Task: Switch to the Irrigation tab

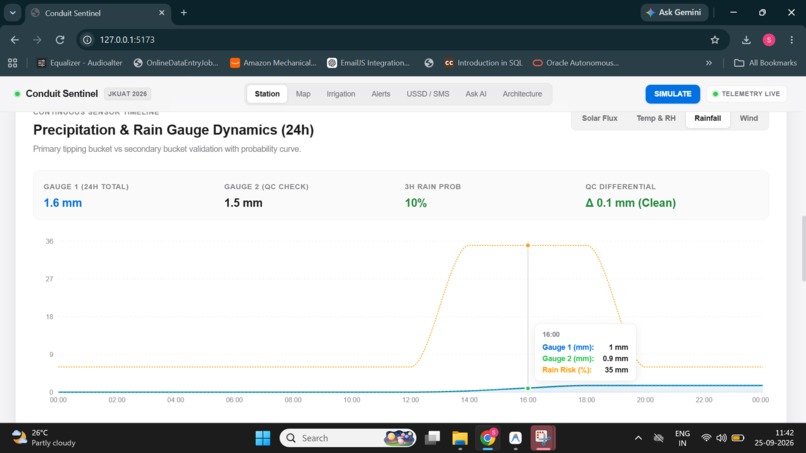Action: click(341, 94)
